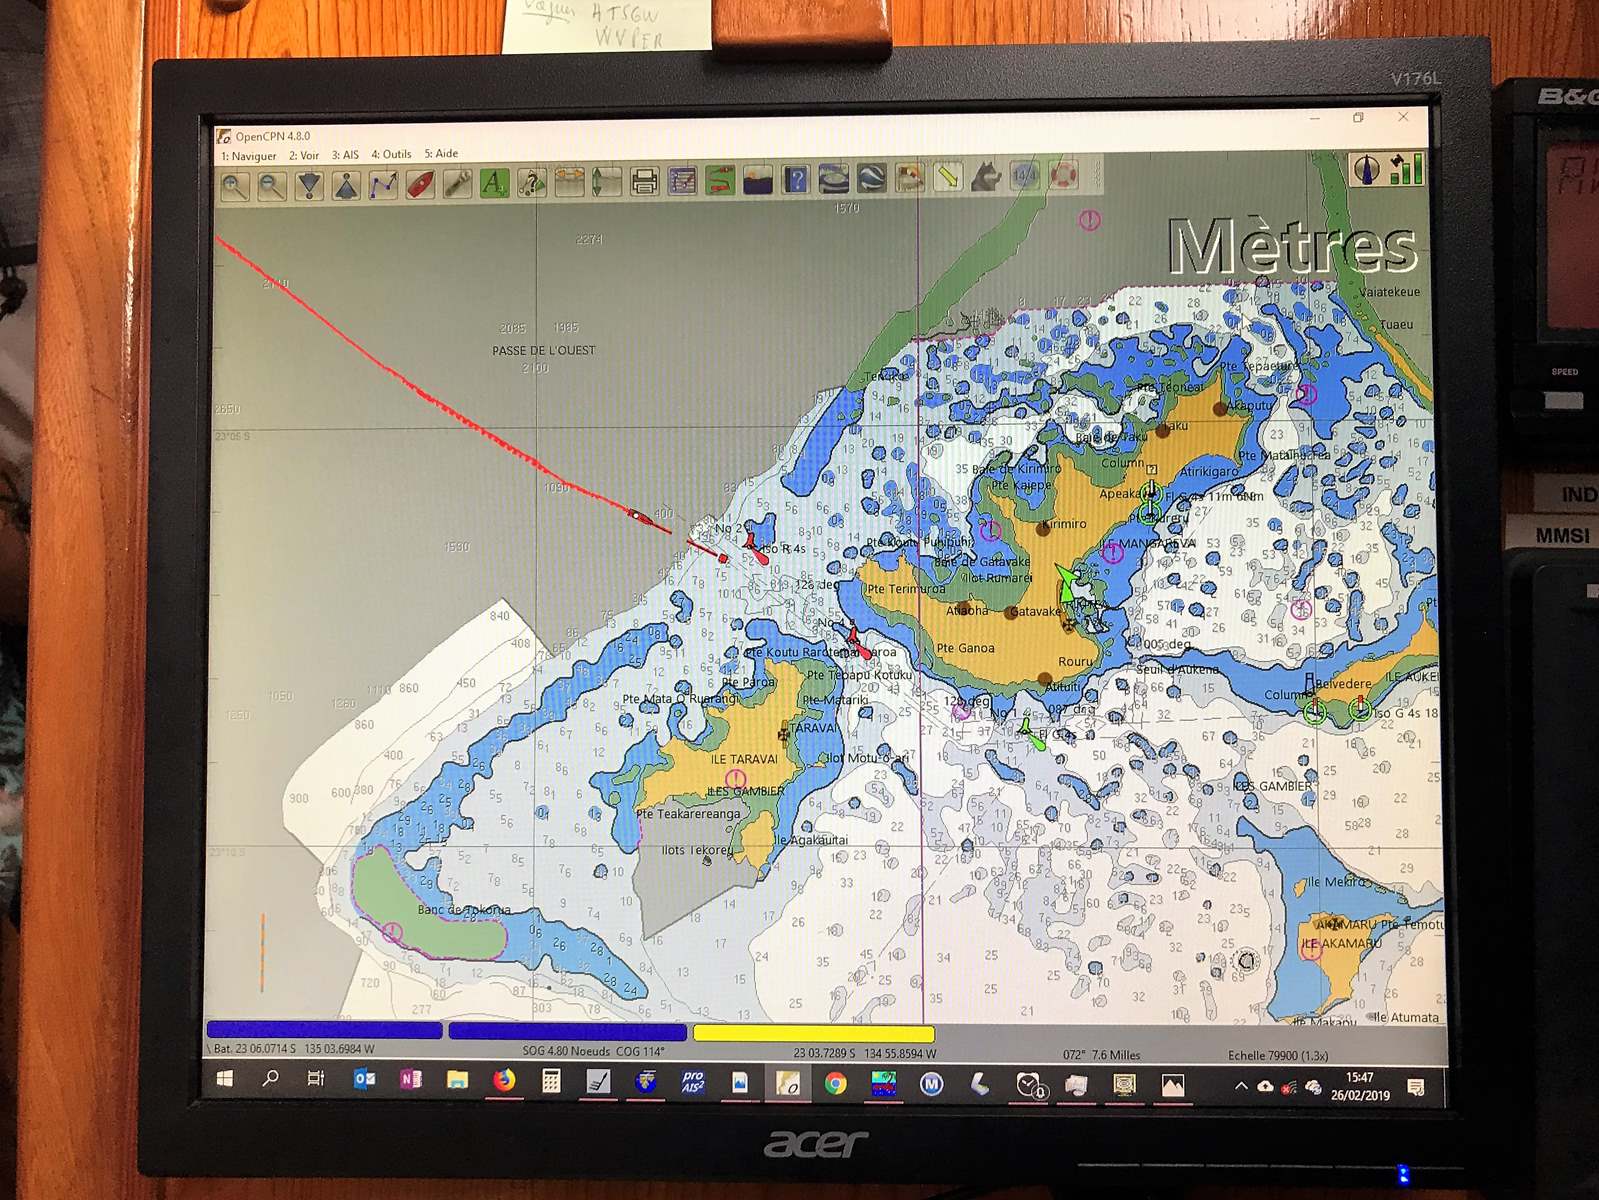
Task: Select the yellow chart bar segment
Action: 813,1033
